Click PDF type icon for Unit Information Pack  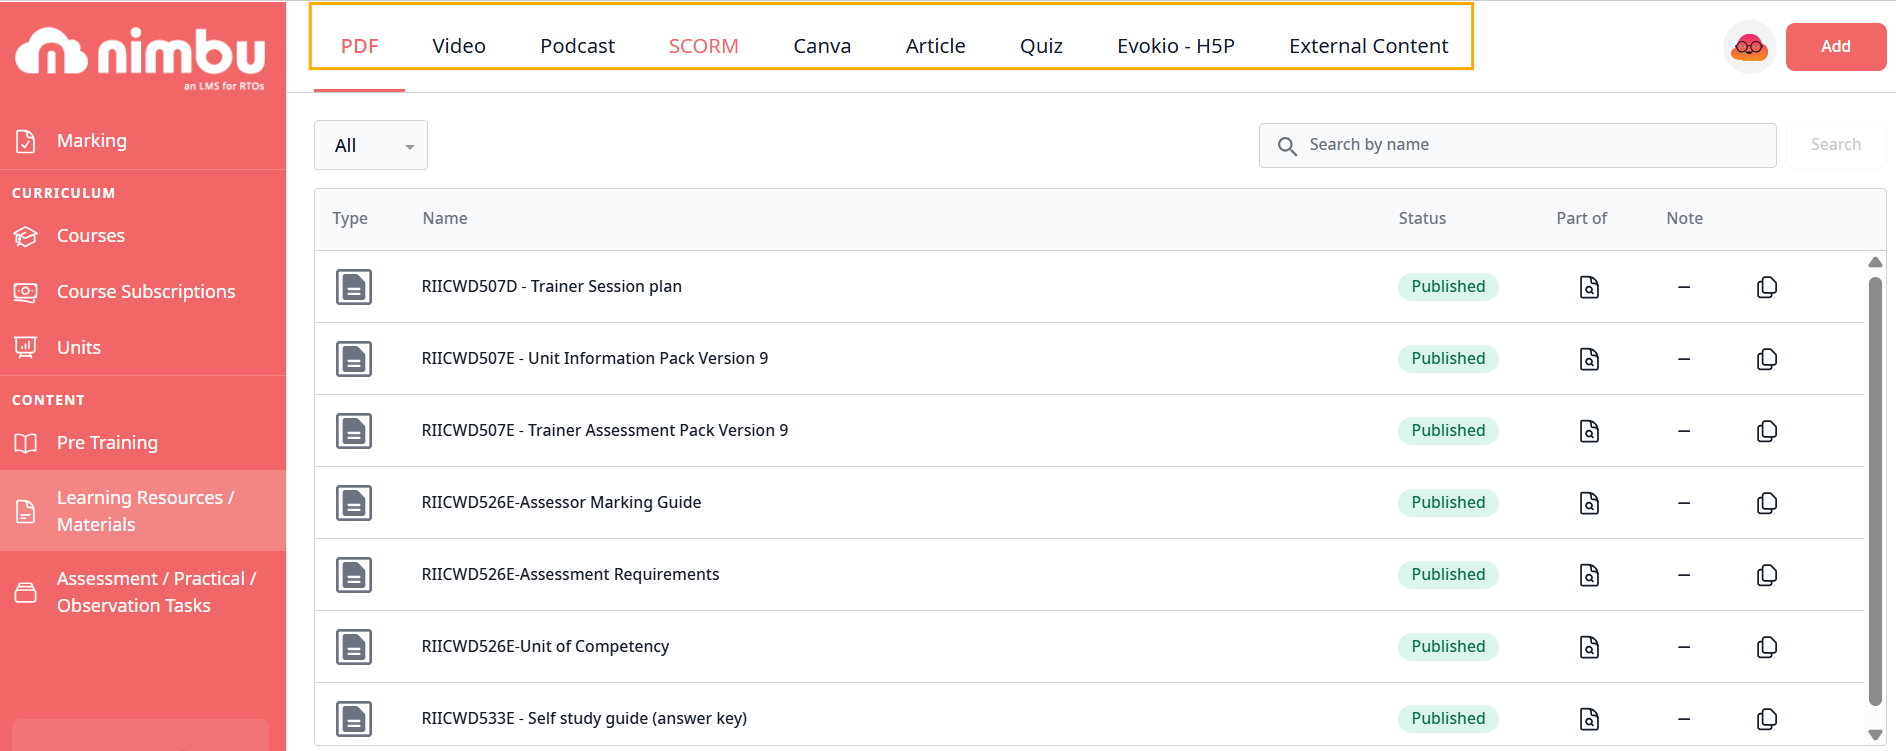(x=354, y=359)
